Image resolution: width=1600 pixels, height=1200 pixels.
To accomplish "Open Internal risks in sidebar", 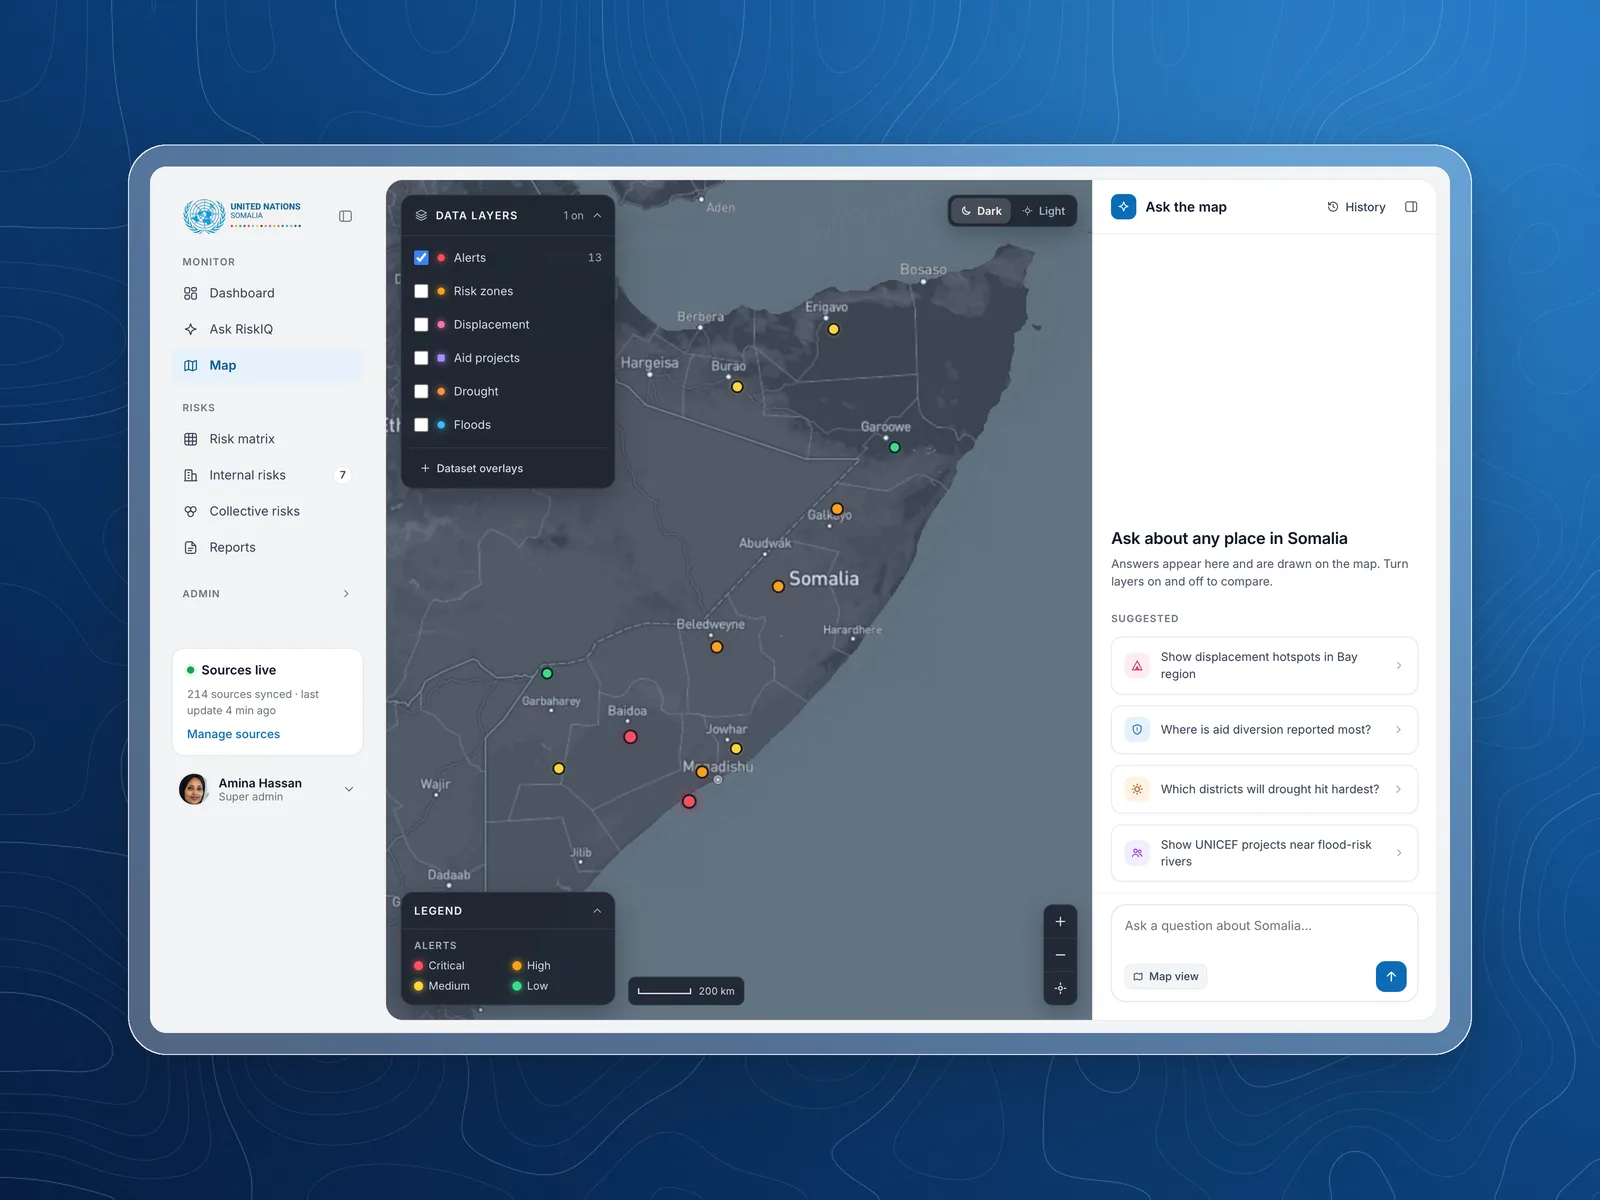I will [x=267, y=475].
